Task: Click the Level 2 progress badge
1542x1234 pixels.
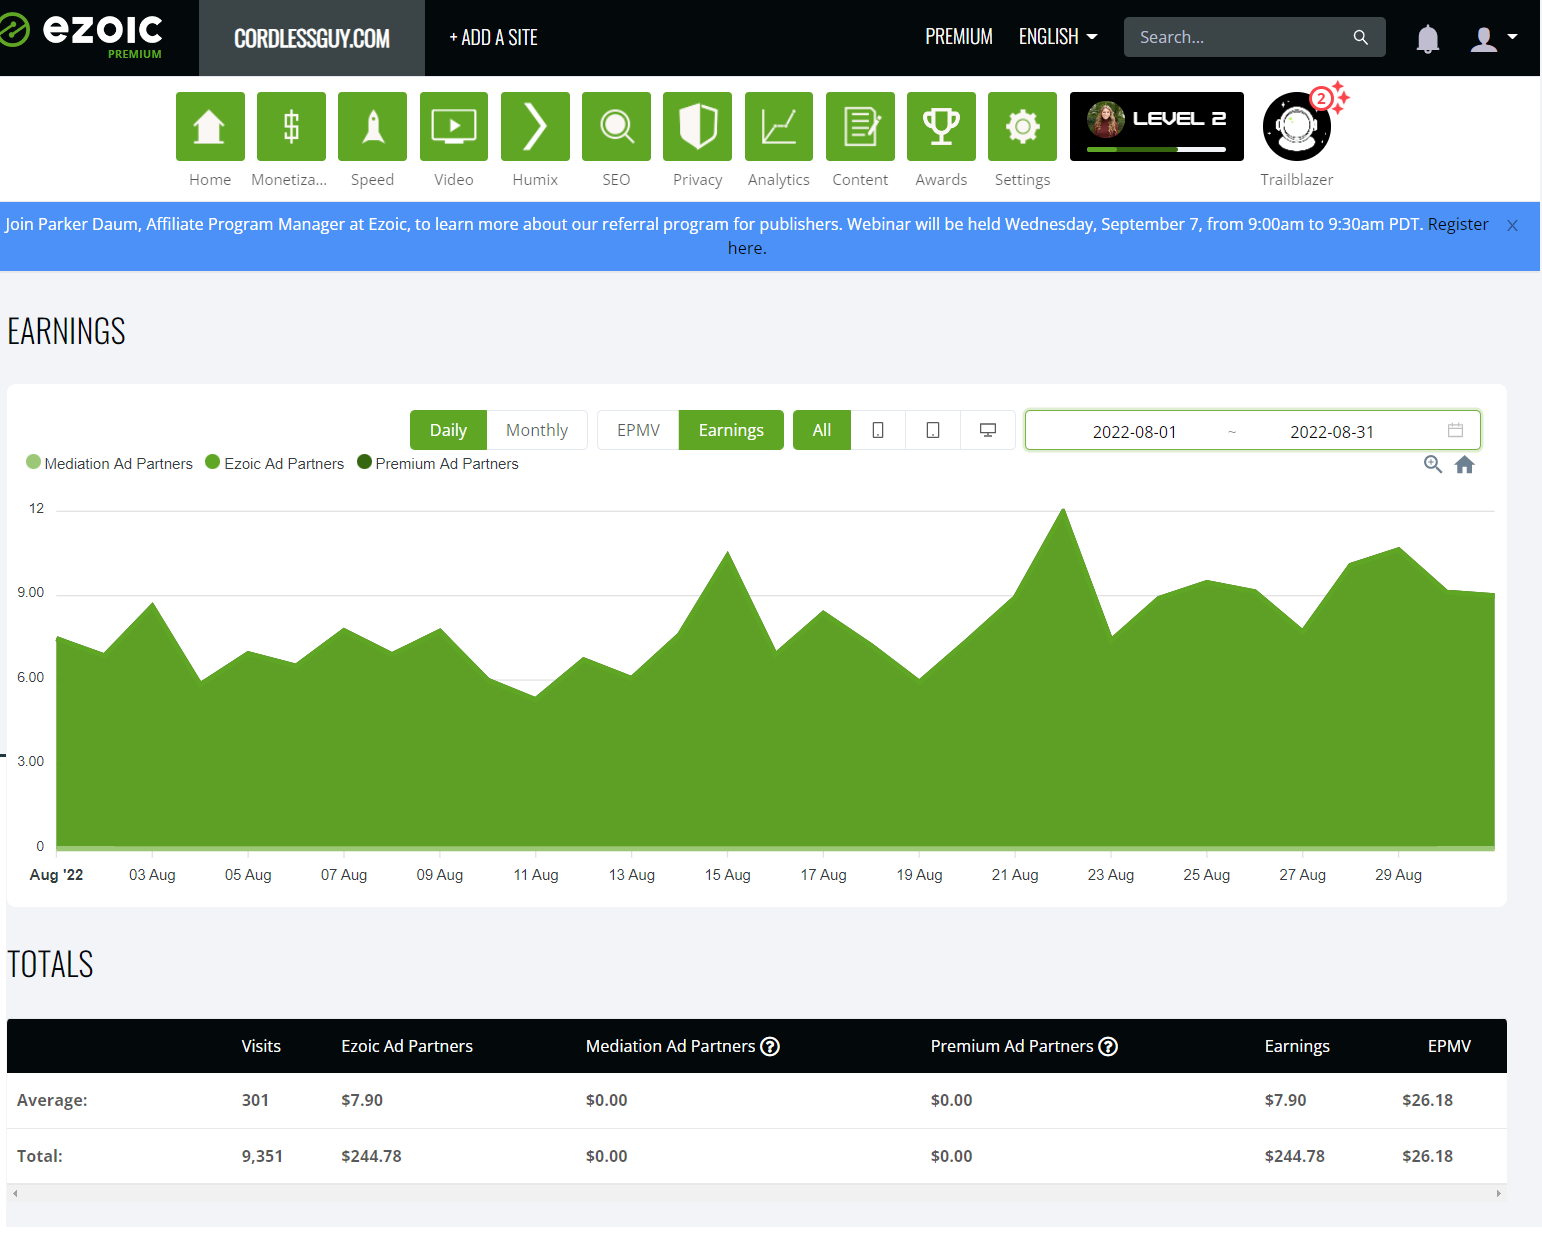Action: coord(1157,126)
